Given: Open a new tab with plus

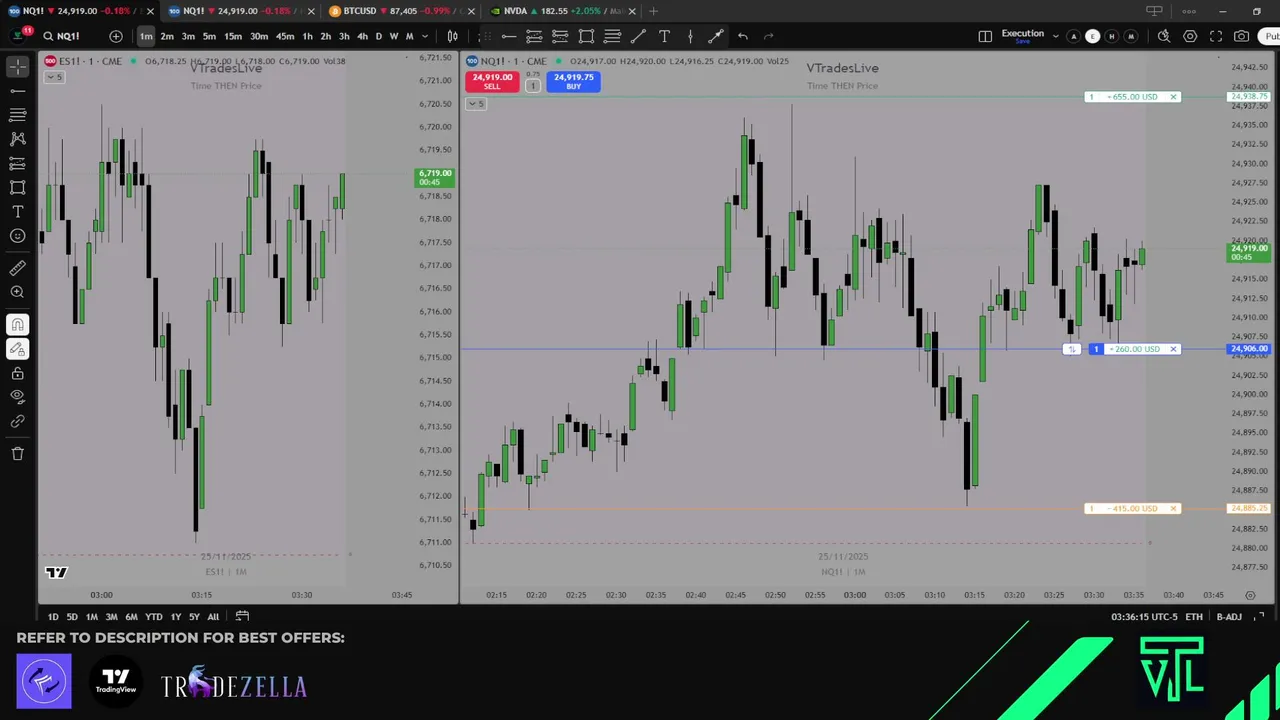Looking at the screenshot, I should tap(653, 11).
